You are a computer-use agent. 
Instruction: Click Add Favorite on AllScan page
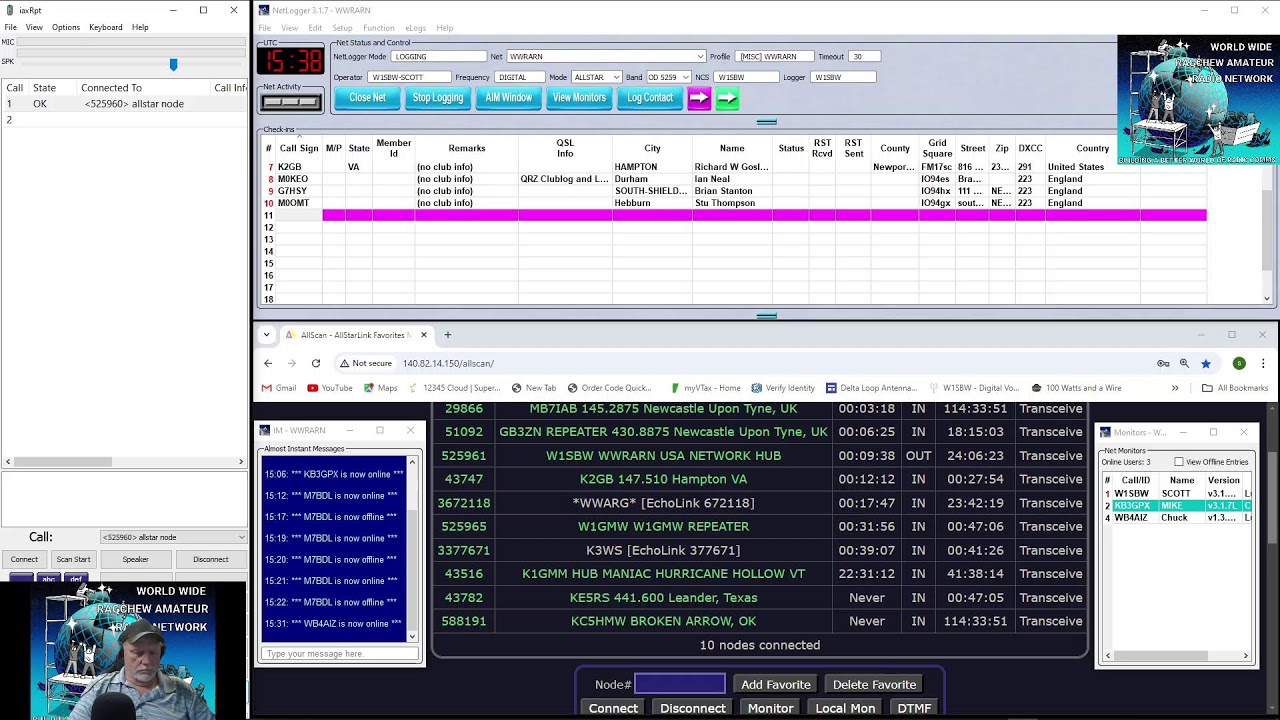pos(775,684)
